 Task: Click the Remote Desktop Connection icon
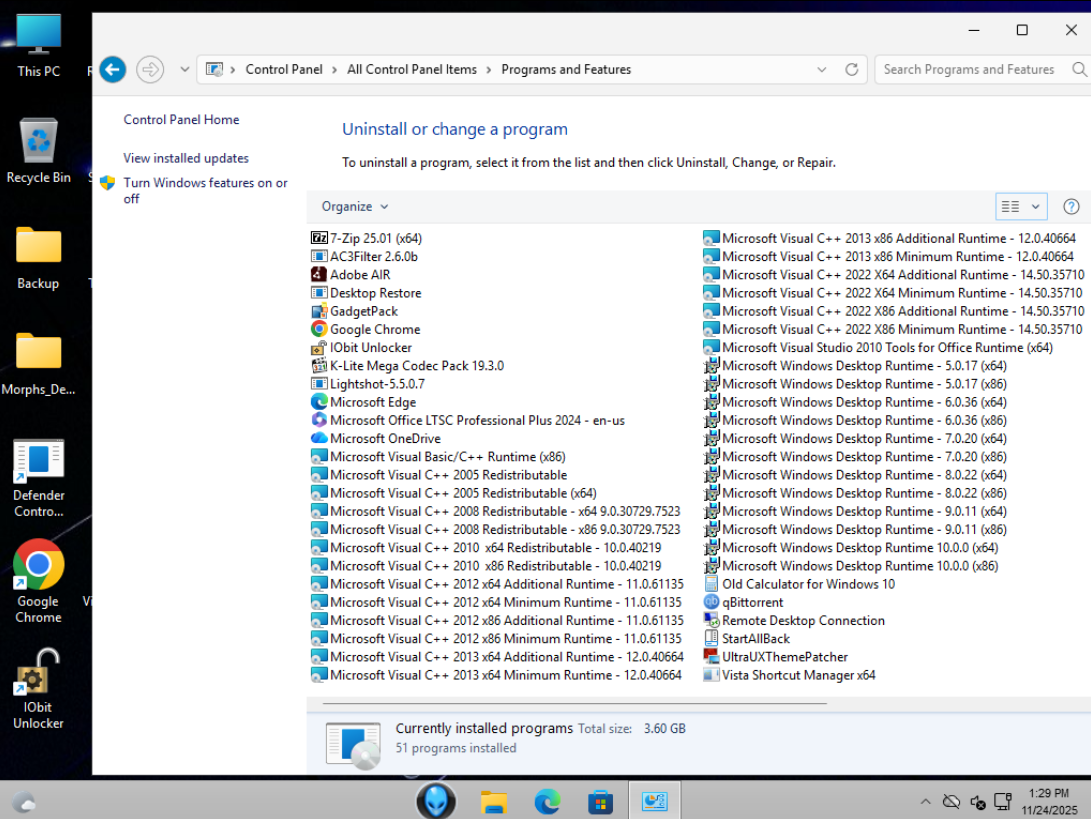click(711, 620)
